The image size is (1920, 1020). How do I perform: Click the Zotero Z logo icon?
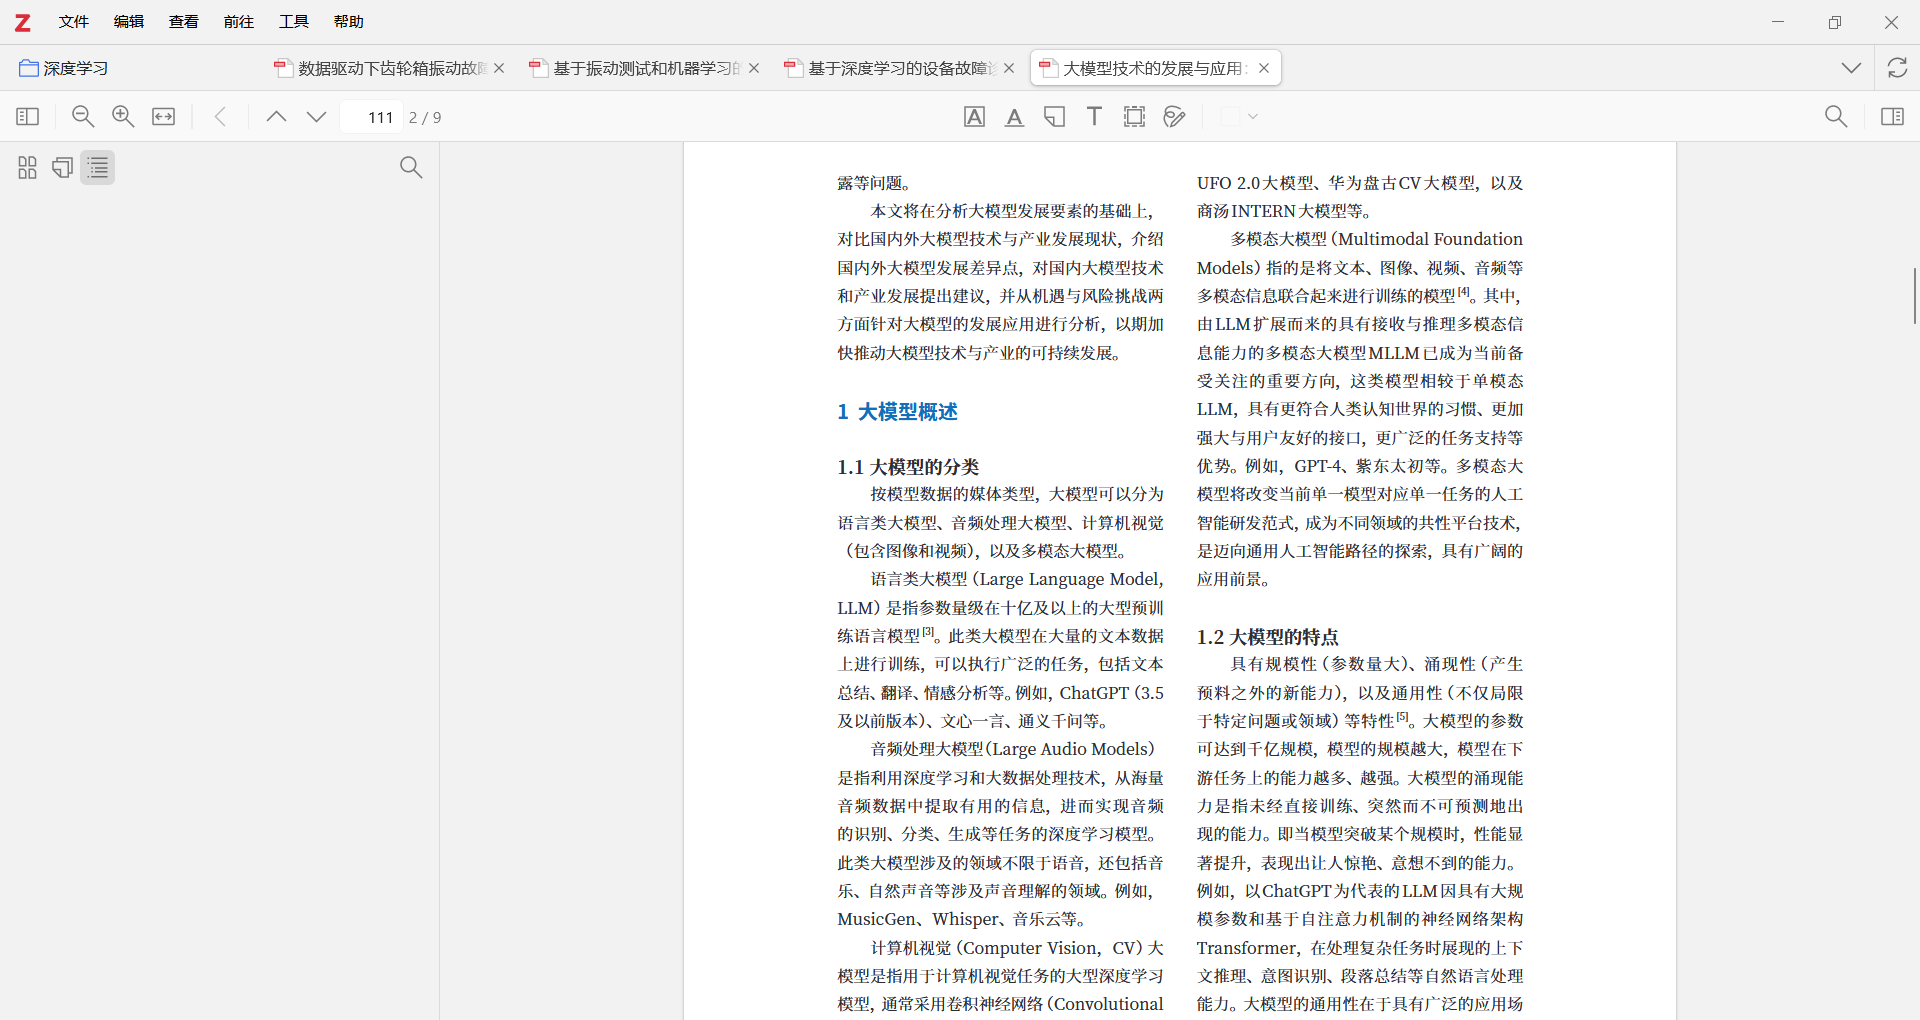(x=22, y=22)
